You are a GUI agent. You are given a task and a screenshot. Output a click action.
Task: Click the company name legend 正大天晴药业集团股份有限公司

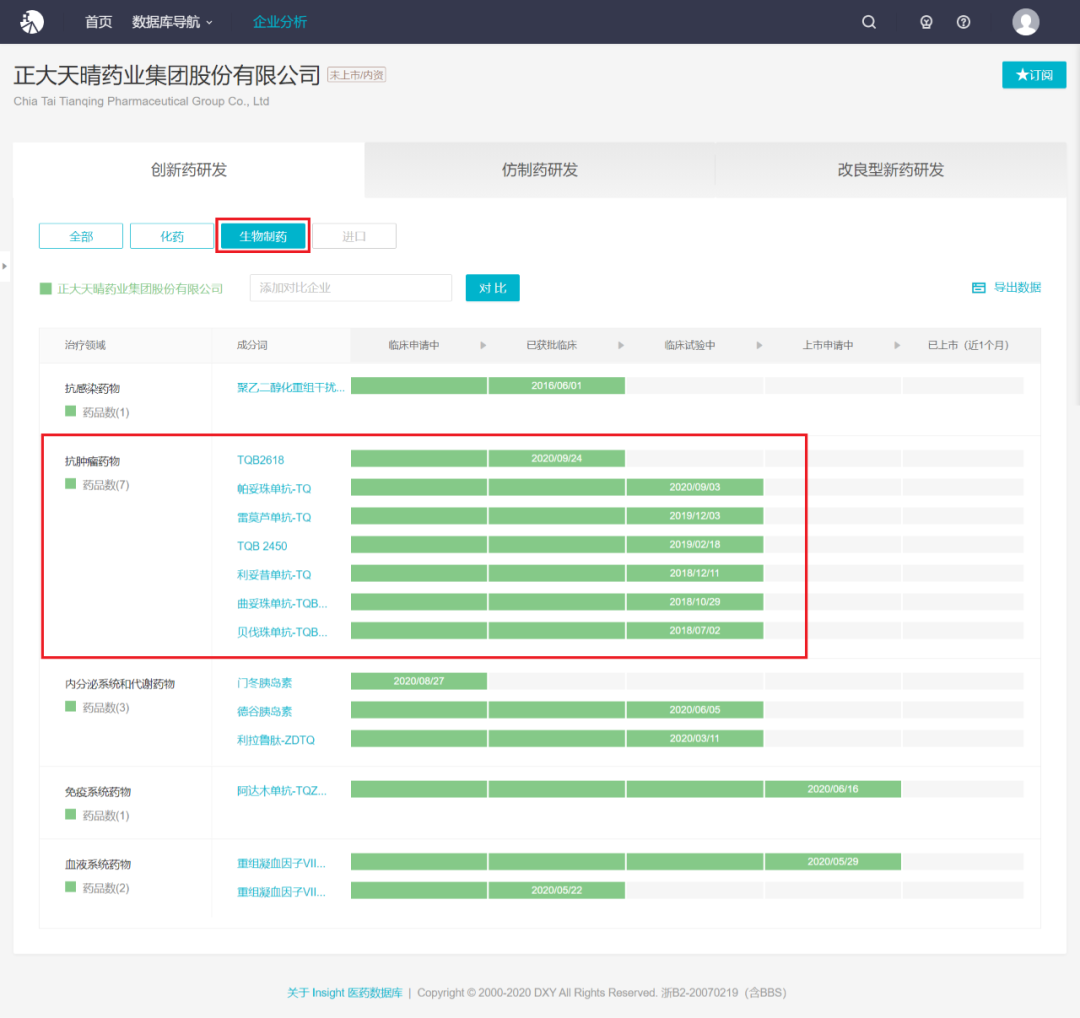pyautogui.click(x=140, y=289)
